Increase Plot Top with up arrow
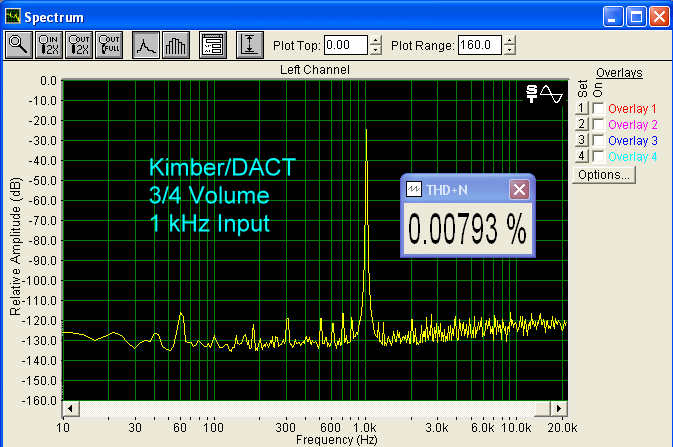 376,40
